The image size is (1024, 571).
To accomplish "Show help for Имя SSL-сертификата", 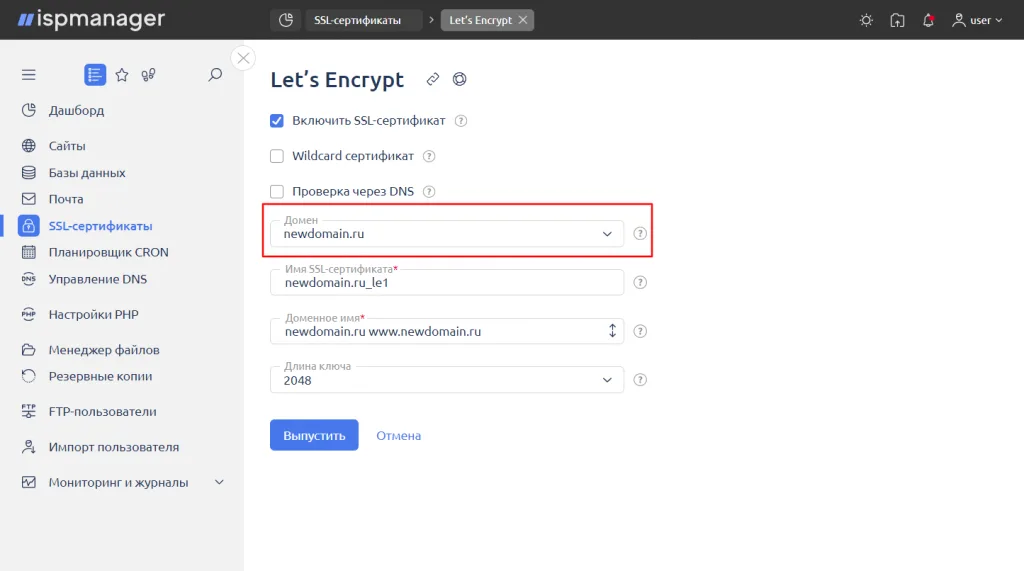I will [640, 282].
